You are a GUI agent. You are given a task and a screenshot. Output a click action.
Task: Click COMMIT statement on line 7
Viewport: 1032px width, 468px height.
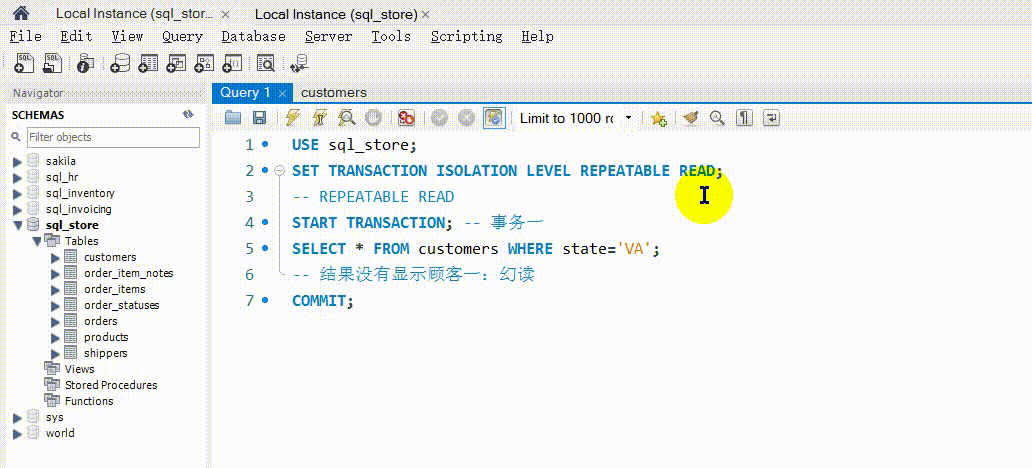click(x=322, y=301)
